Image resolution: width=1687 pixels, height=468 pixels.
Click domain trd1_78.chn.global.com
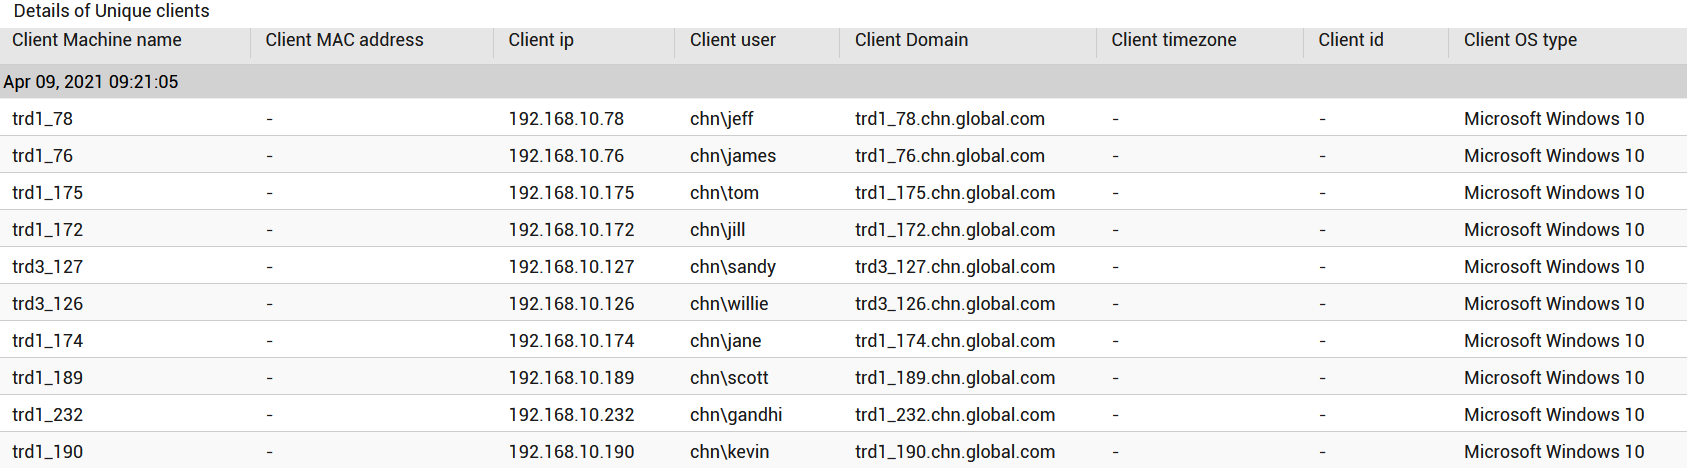(x=950, y=119)
